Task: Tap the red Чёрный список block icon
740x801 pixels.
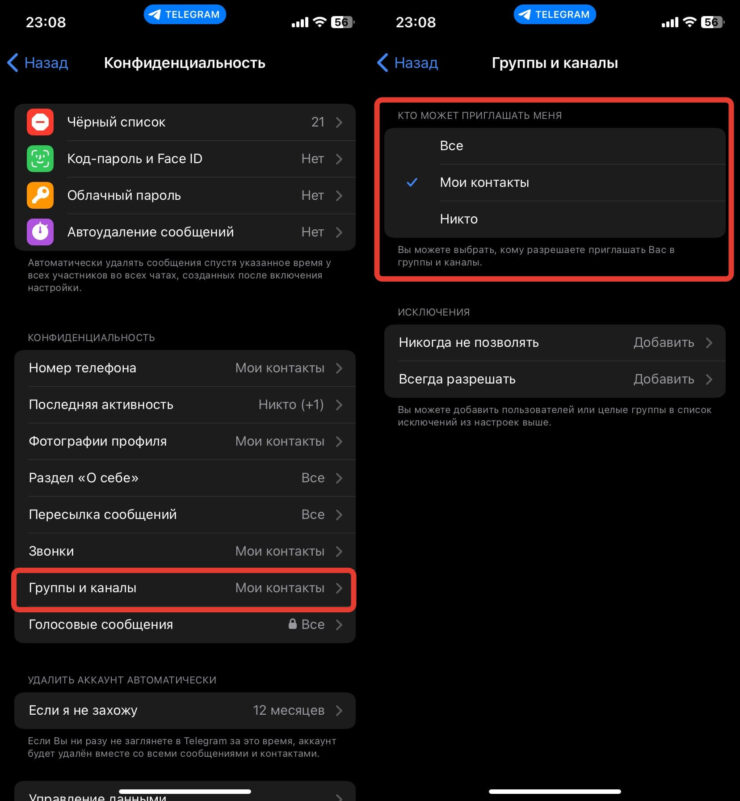Action: (x=40, y=122)
